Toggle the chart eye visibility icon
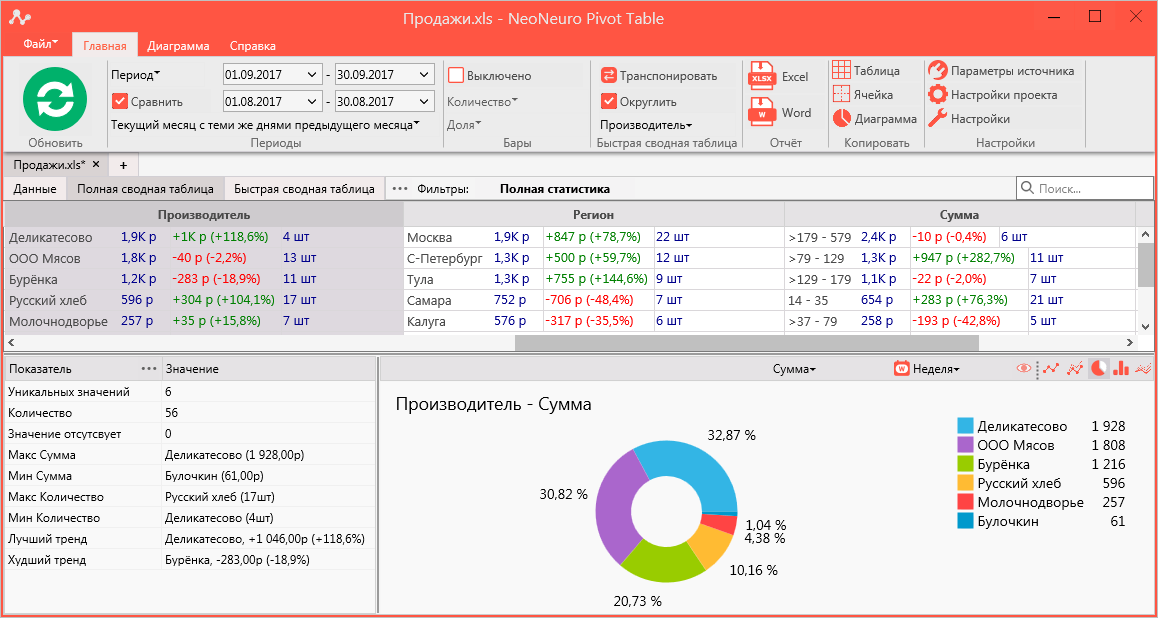This screenshot has width=1158, height=618. coord(1024,368)
